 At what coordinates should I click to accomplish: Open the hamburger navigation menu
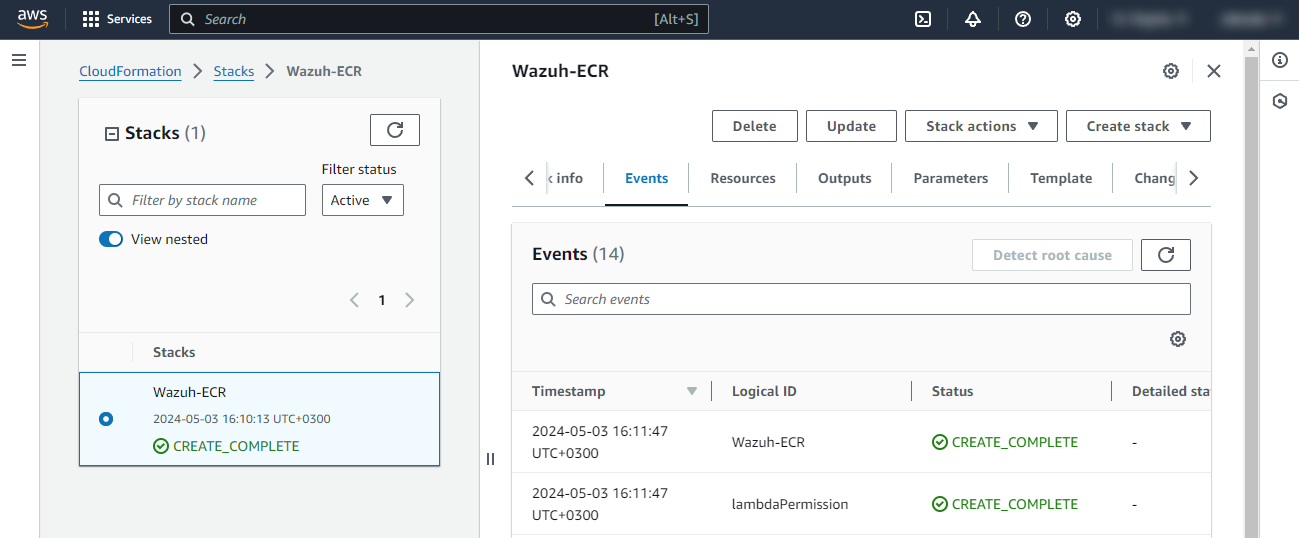(18, 60)
